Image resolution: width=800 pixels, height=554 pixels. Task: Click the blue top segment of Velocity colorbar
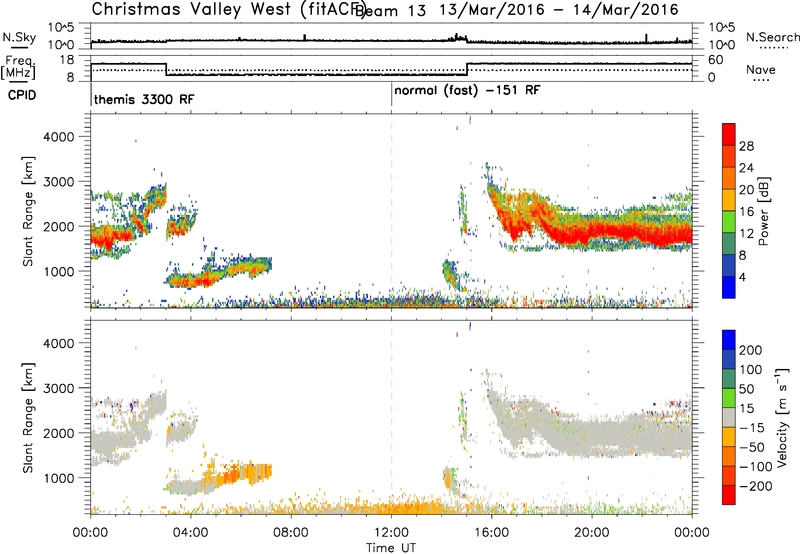pyautogui.click(x=729, y=340)
